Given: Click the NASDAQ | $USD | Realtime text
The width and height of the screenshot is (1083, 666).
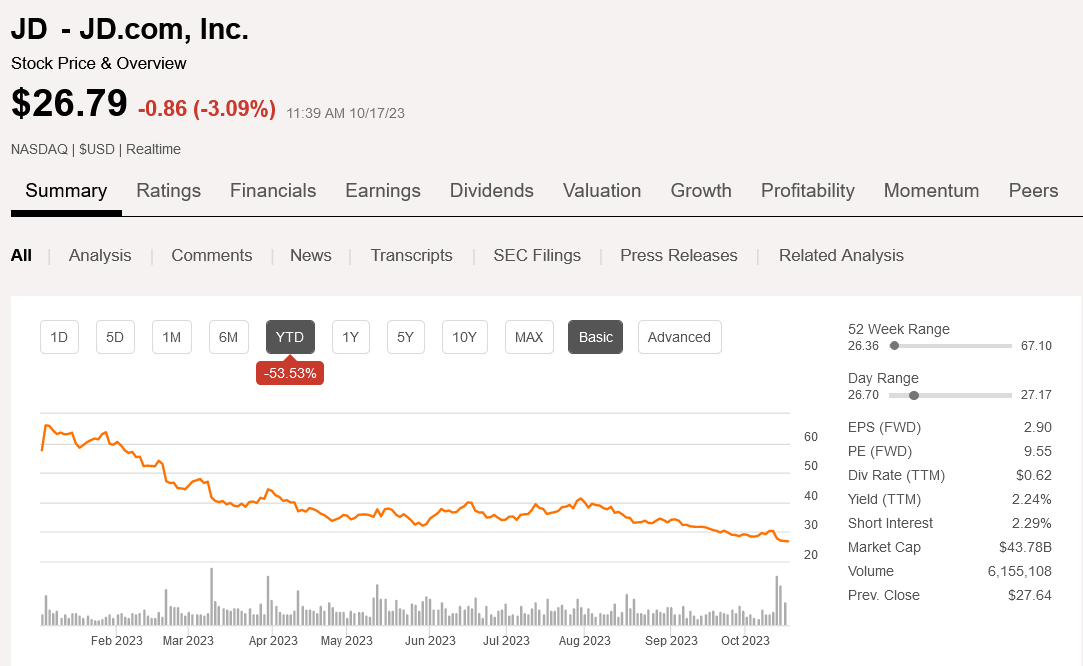Looking at the screenshot, I should [96, 149].
